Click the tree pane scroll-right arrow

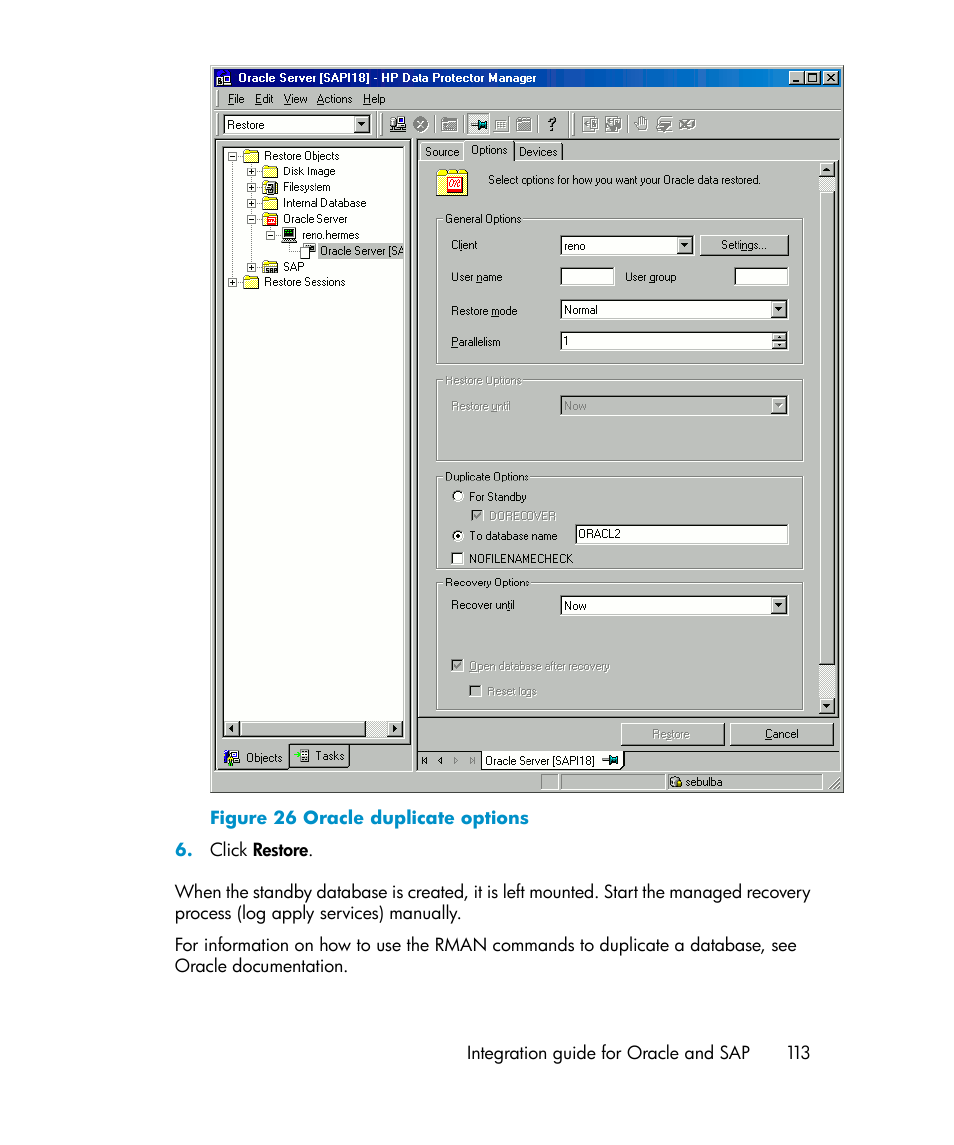pos(395,729)
